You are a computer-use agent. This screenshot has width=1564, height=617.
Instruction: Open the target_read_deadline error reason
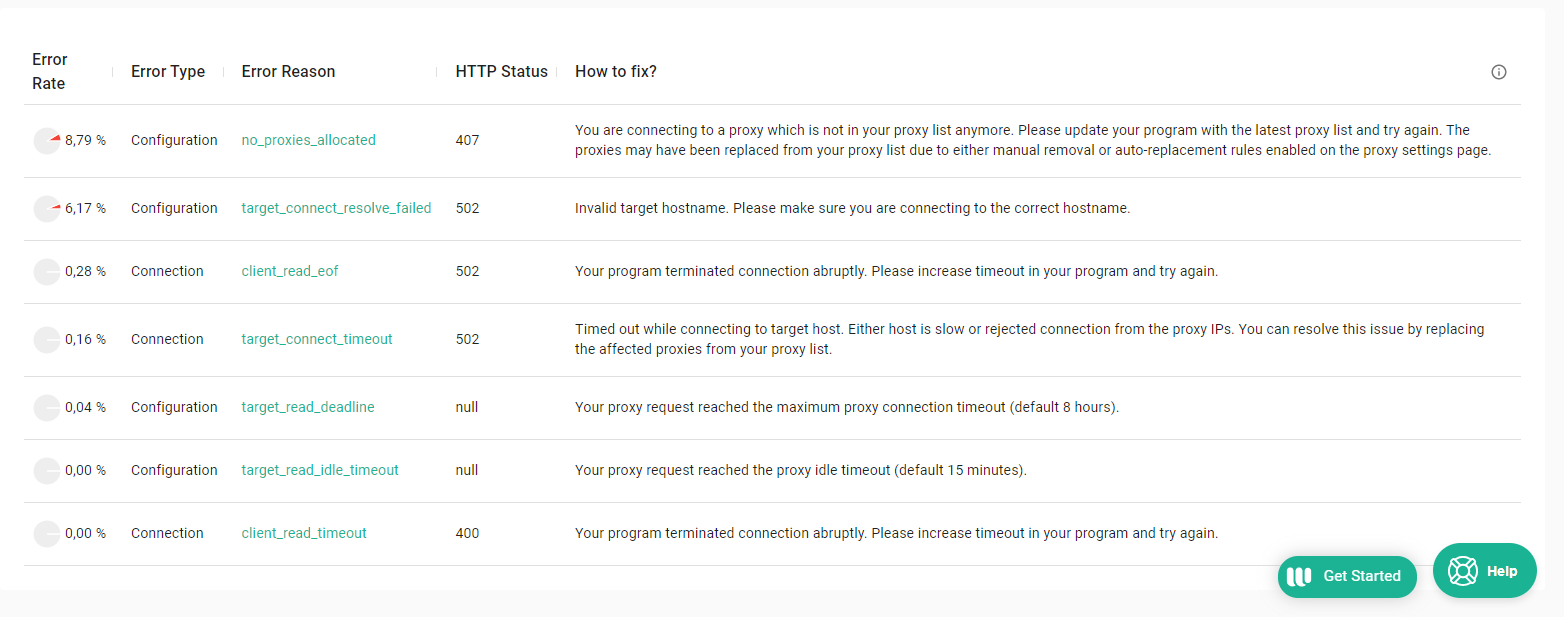(x=308, y=408)
